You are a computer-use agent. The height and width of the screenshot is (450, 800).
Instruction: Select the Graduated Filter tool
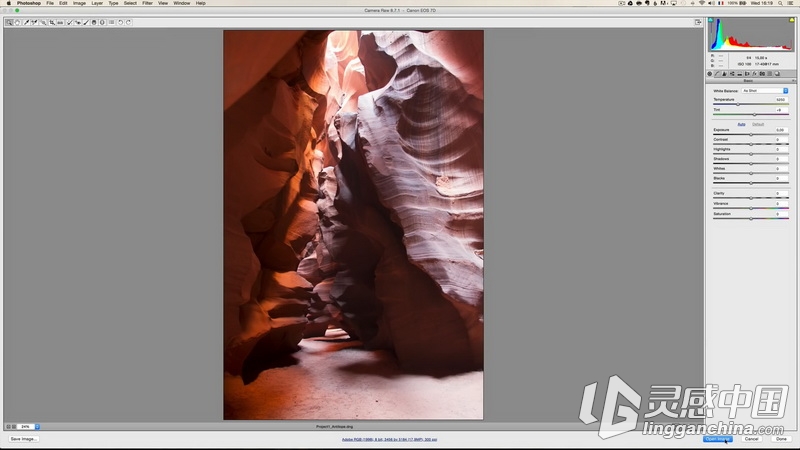click(94, 22)
